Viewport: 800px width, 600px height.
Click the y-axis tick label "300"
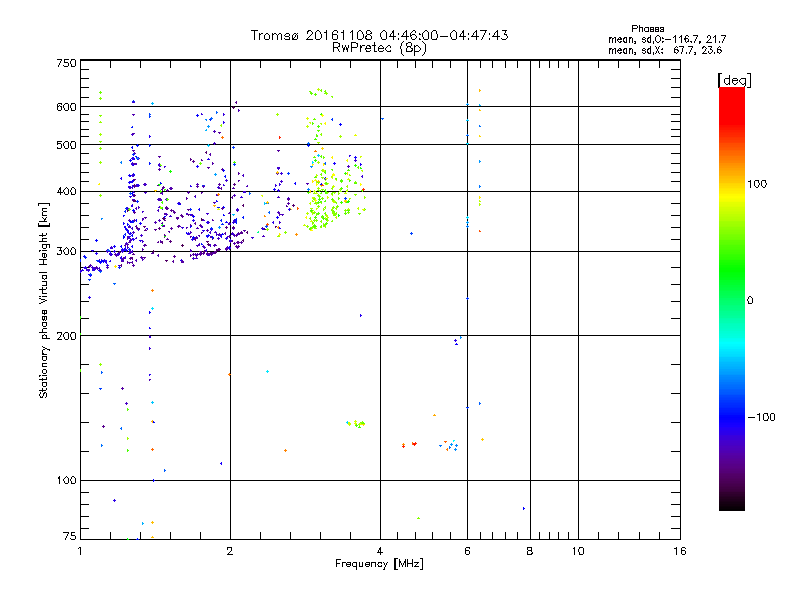66,251
